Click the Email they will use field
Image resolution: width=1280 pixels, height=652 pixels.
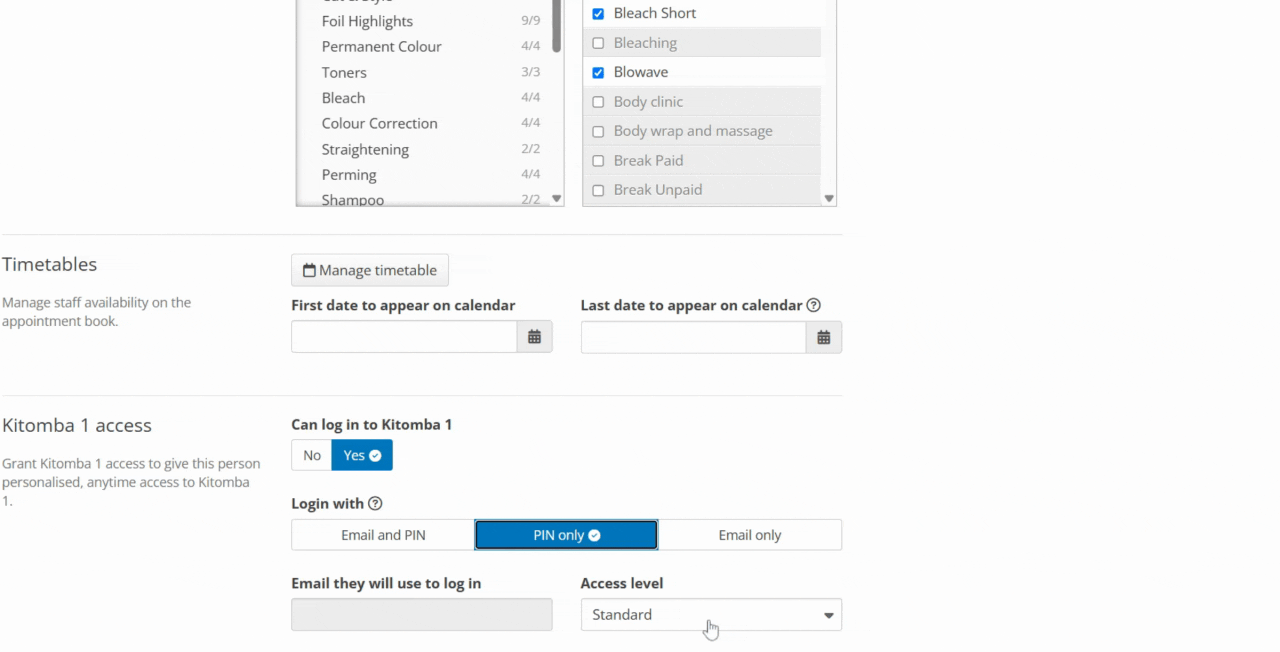[421, 614]
